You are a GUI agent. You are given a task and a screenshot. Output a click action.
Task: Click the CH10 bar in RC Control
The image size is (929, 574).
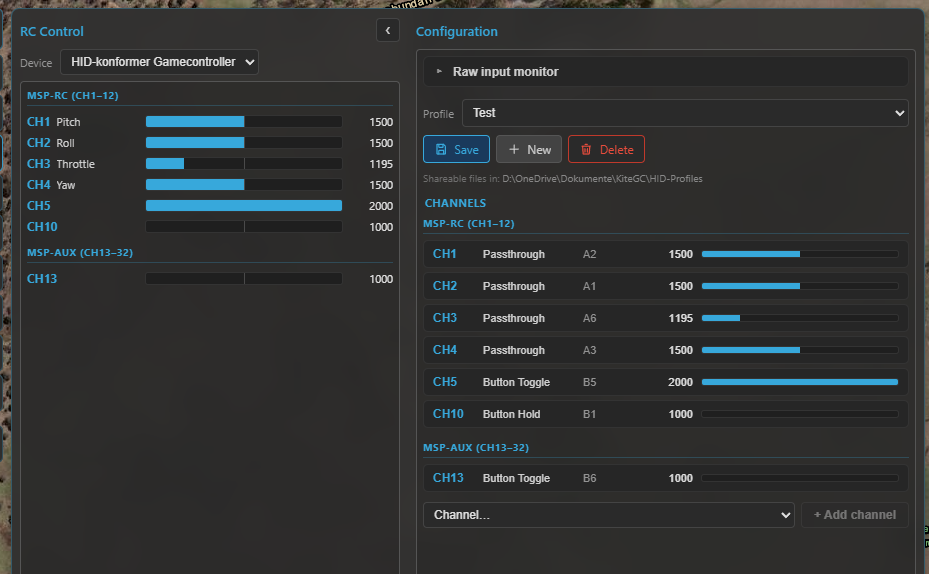tap(244, 227)
